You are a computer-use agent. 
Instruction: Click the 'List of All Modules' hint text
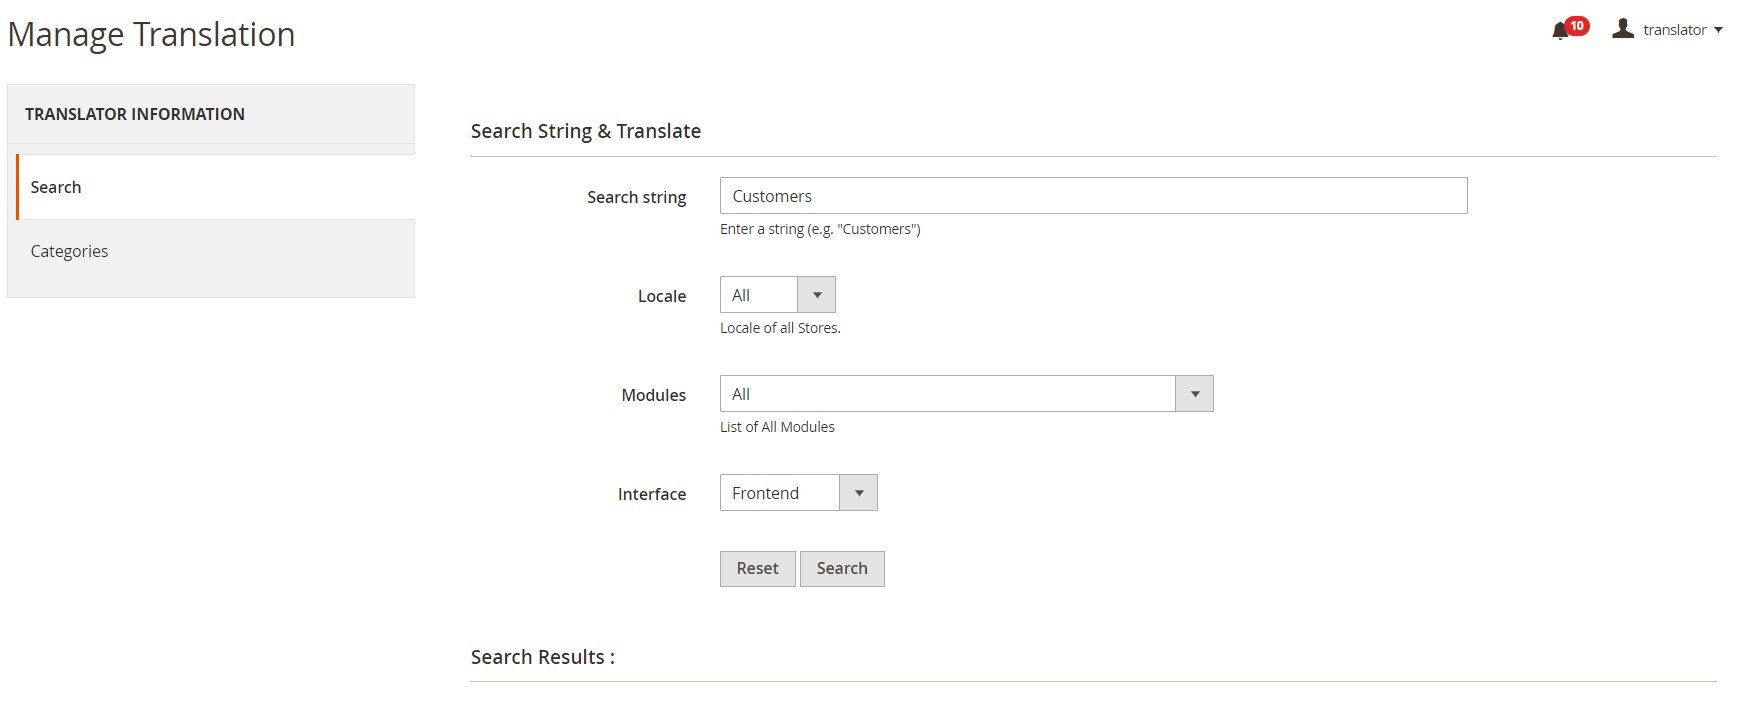[x=777, y=427]
